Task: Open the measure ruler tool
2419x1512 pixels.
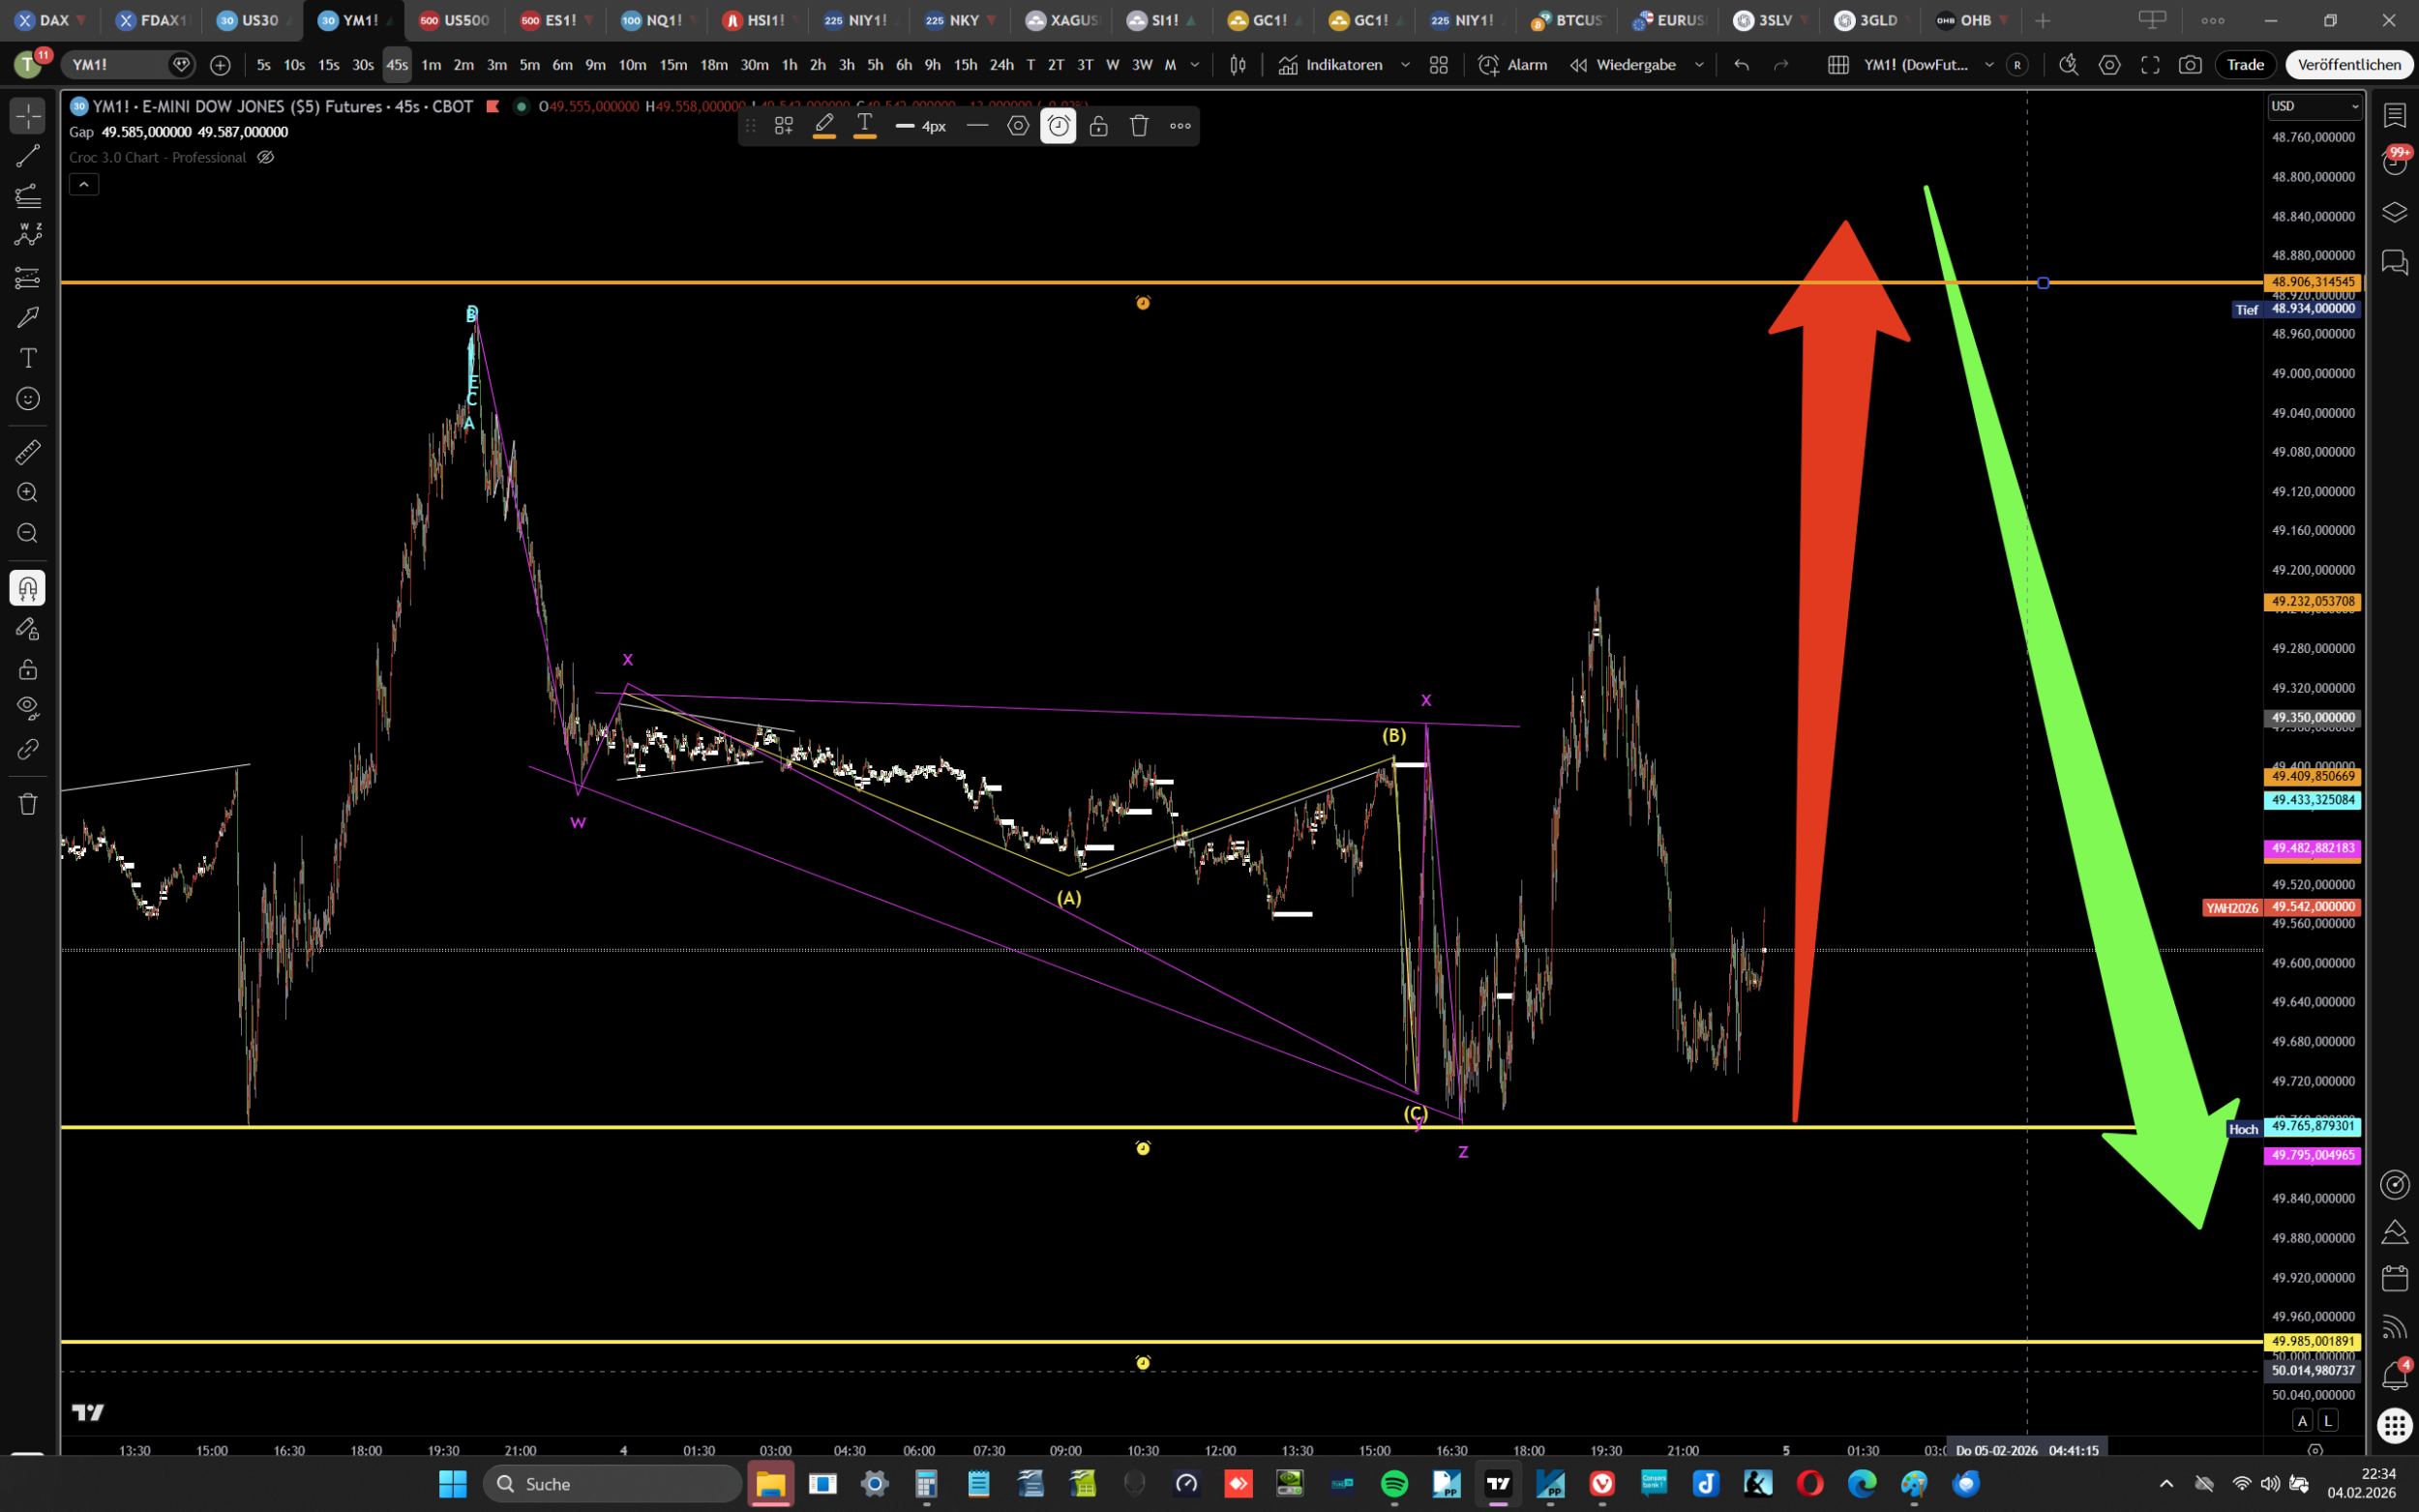Action: [27, 452]
